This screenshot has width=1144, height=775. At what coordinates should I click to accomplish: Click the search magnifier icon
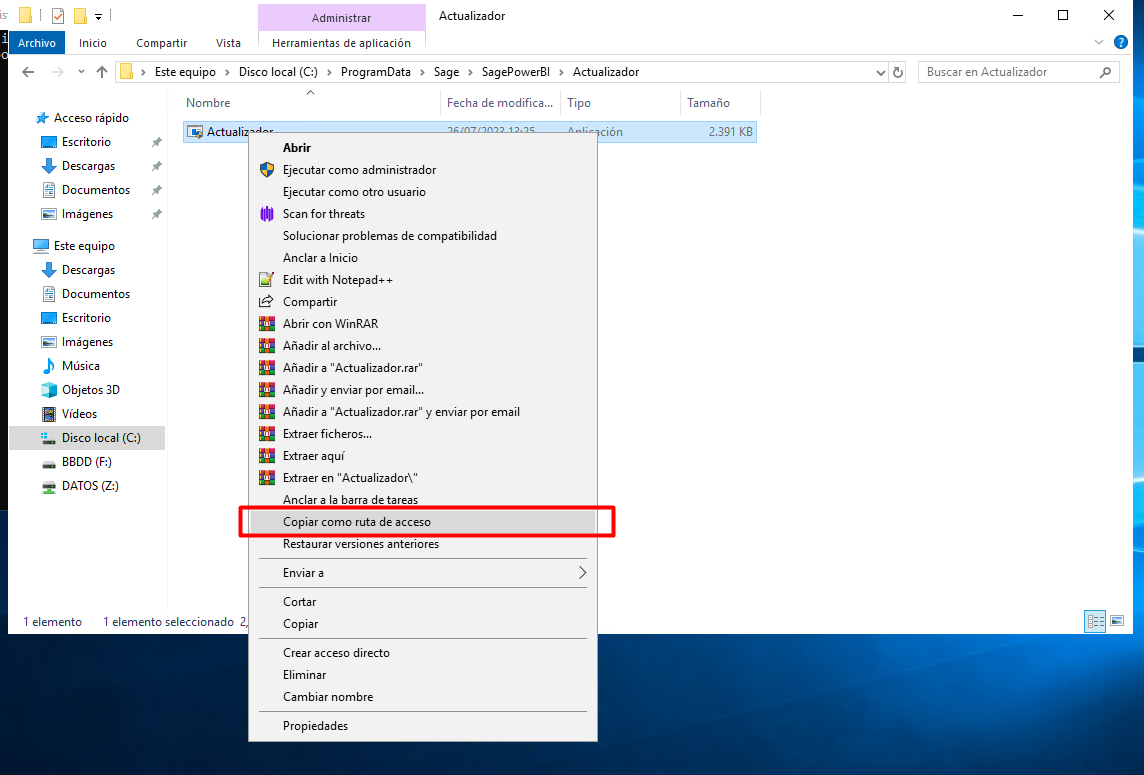1105,72
